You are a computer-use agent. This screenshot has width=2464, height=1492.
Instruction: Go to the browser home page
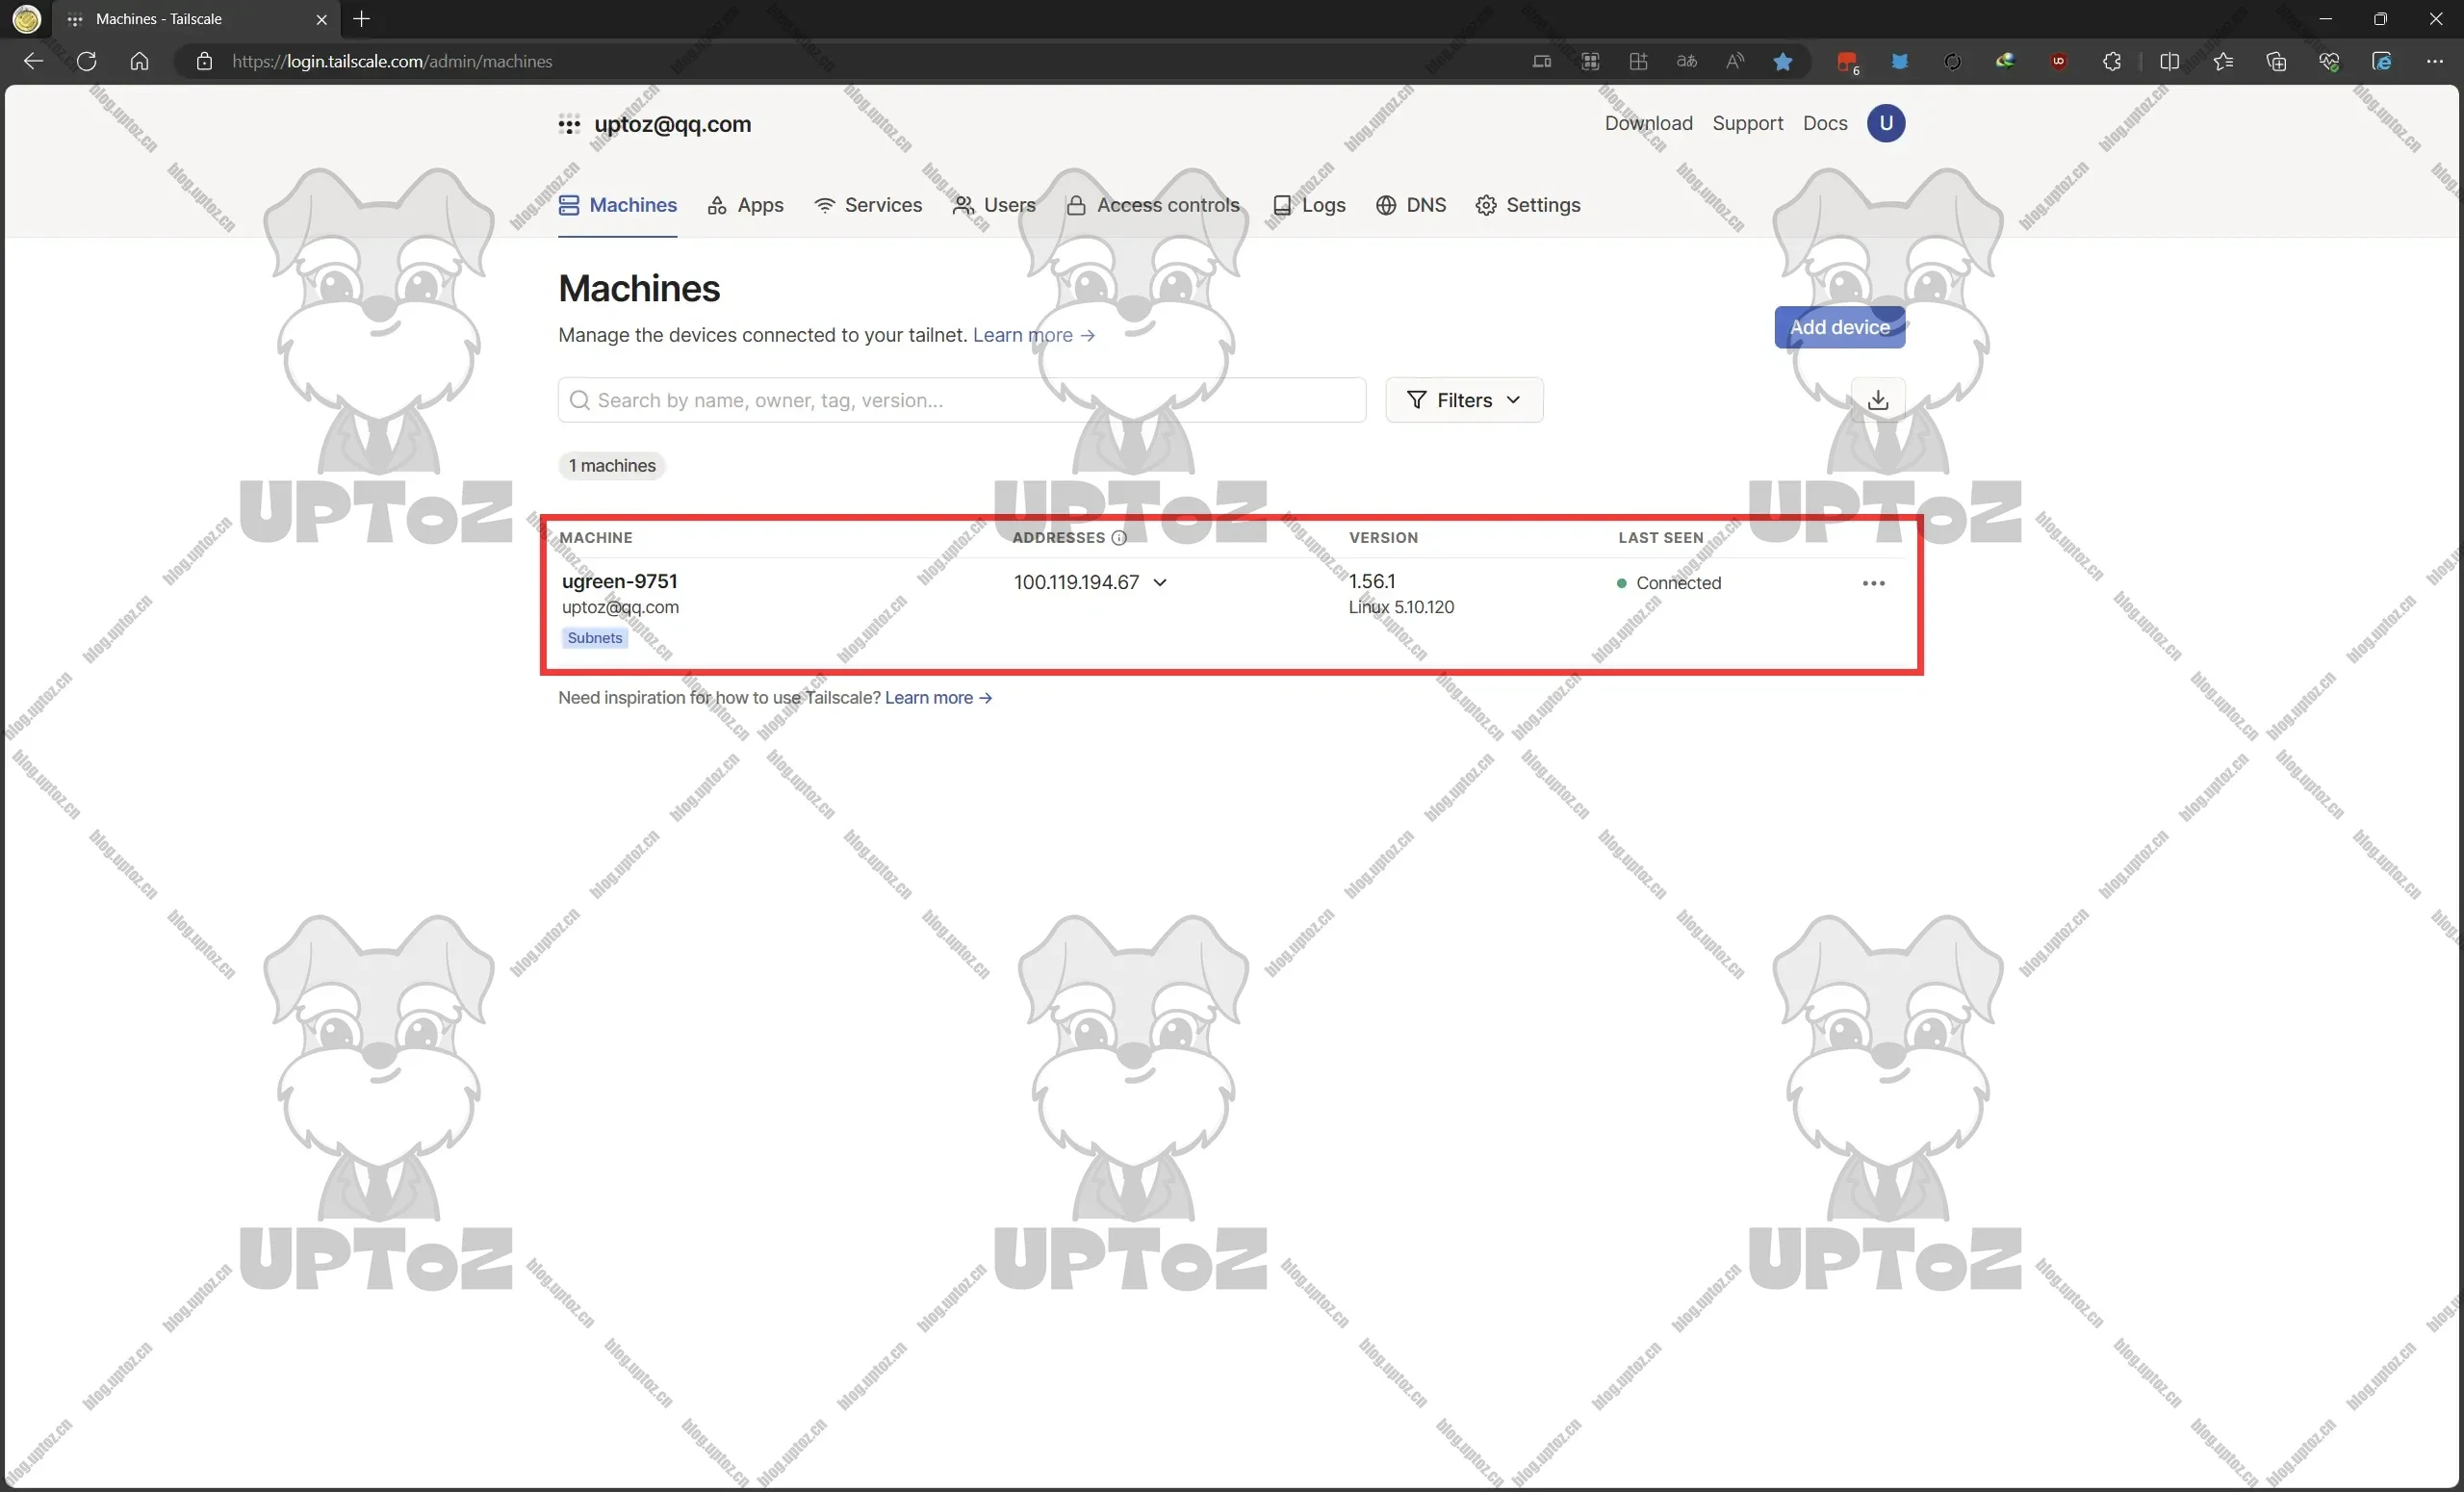(139, 61)
